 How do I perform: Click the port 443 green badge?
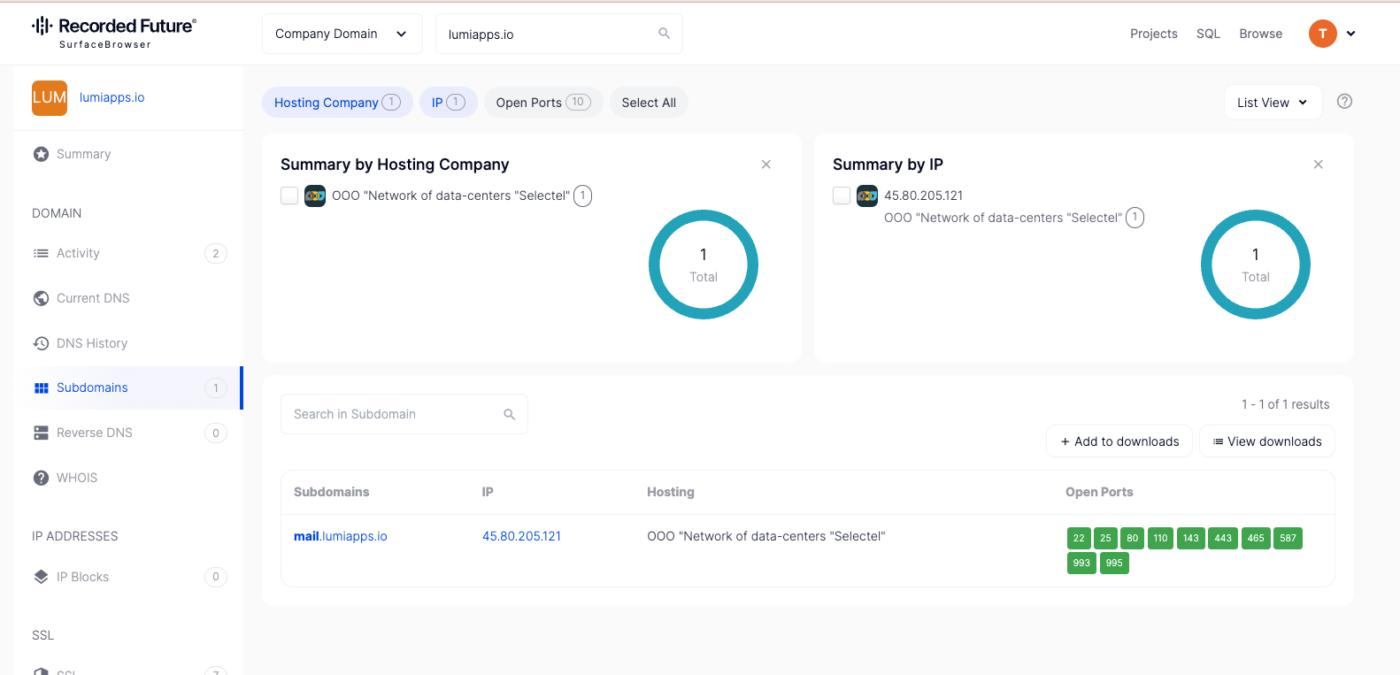pos(1223,538)
